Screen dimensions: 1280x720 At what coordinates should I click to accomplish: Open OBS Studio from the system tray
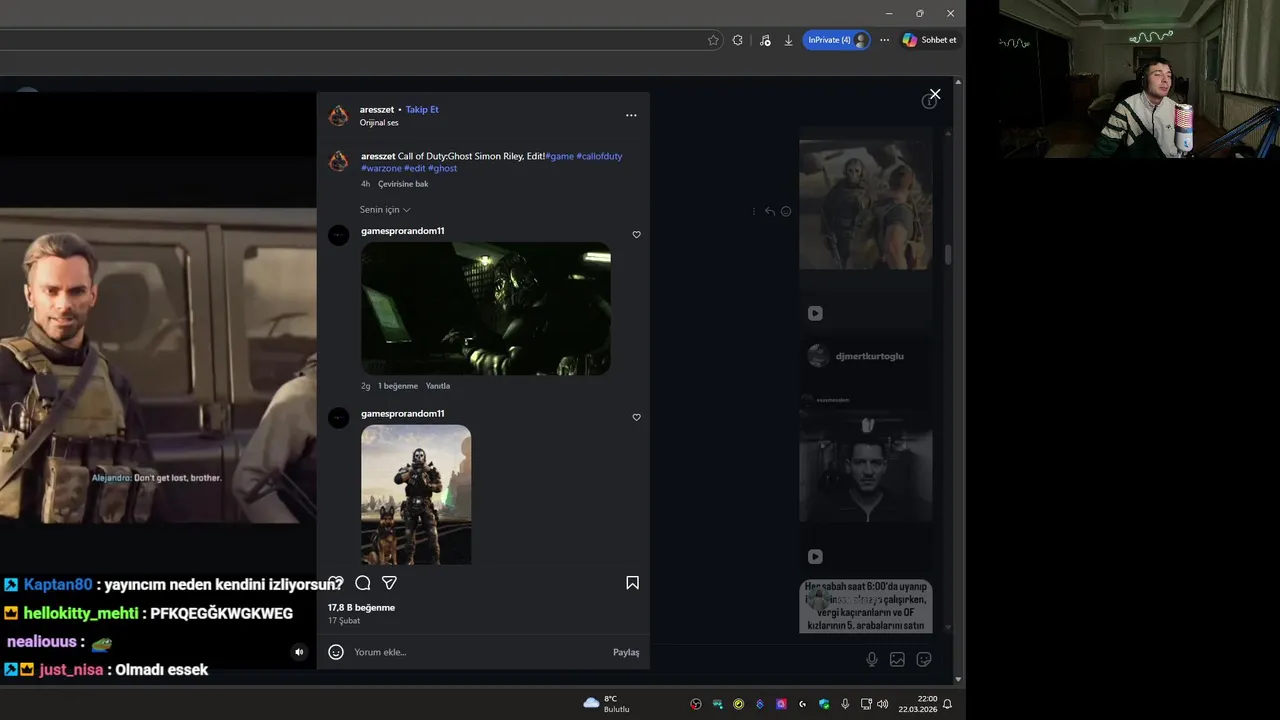click(696, 704)
